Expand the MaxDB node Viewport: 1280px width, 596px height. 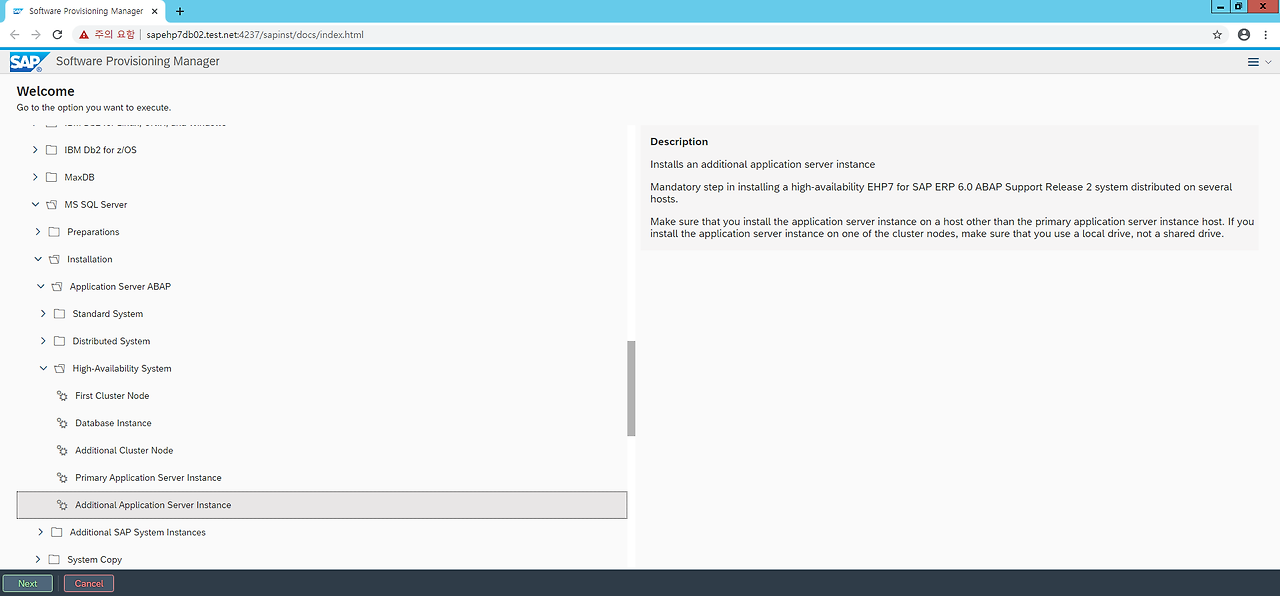click(36, 177)
